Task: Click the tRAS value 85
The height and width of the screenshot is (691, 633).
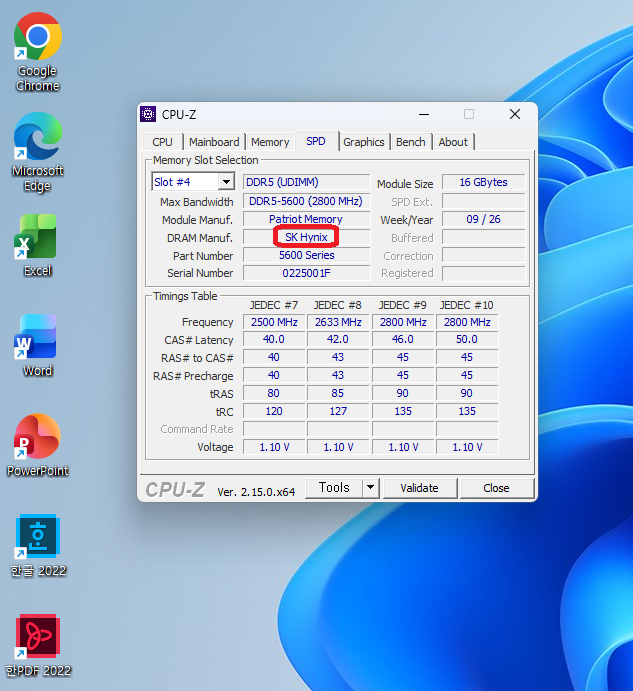Action: (338, 393)
